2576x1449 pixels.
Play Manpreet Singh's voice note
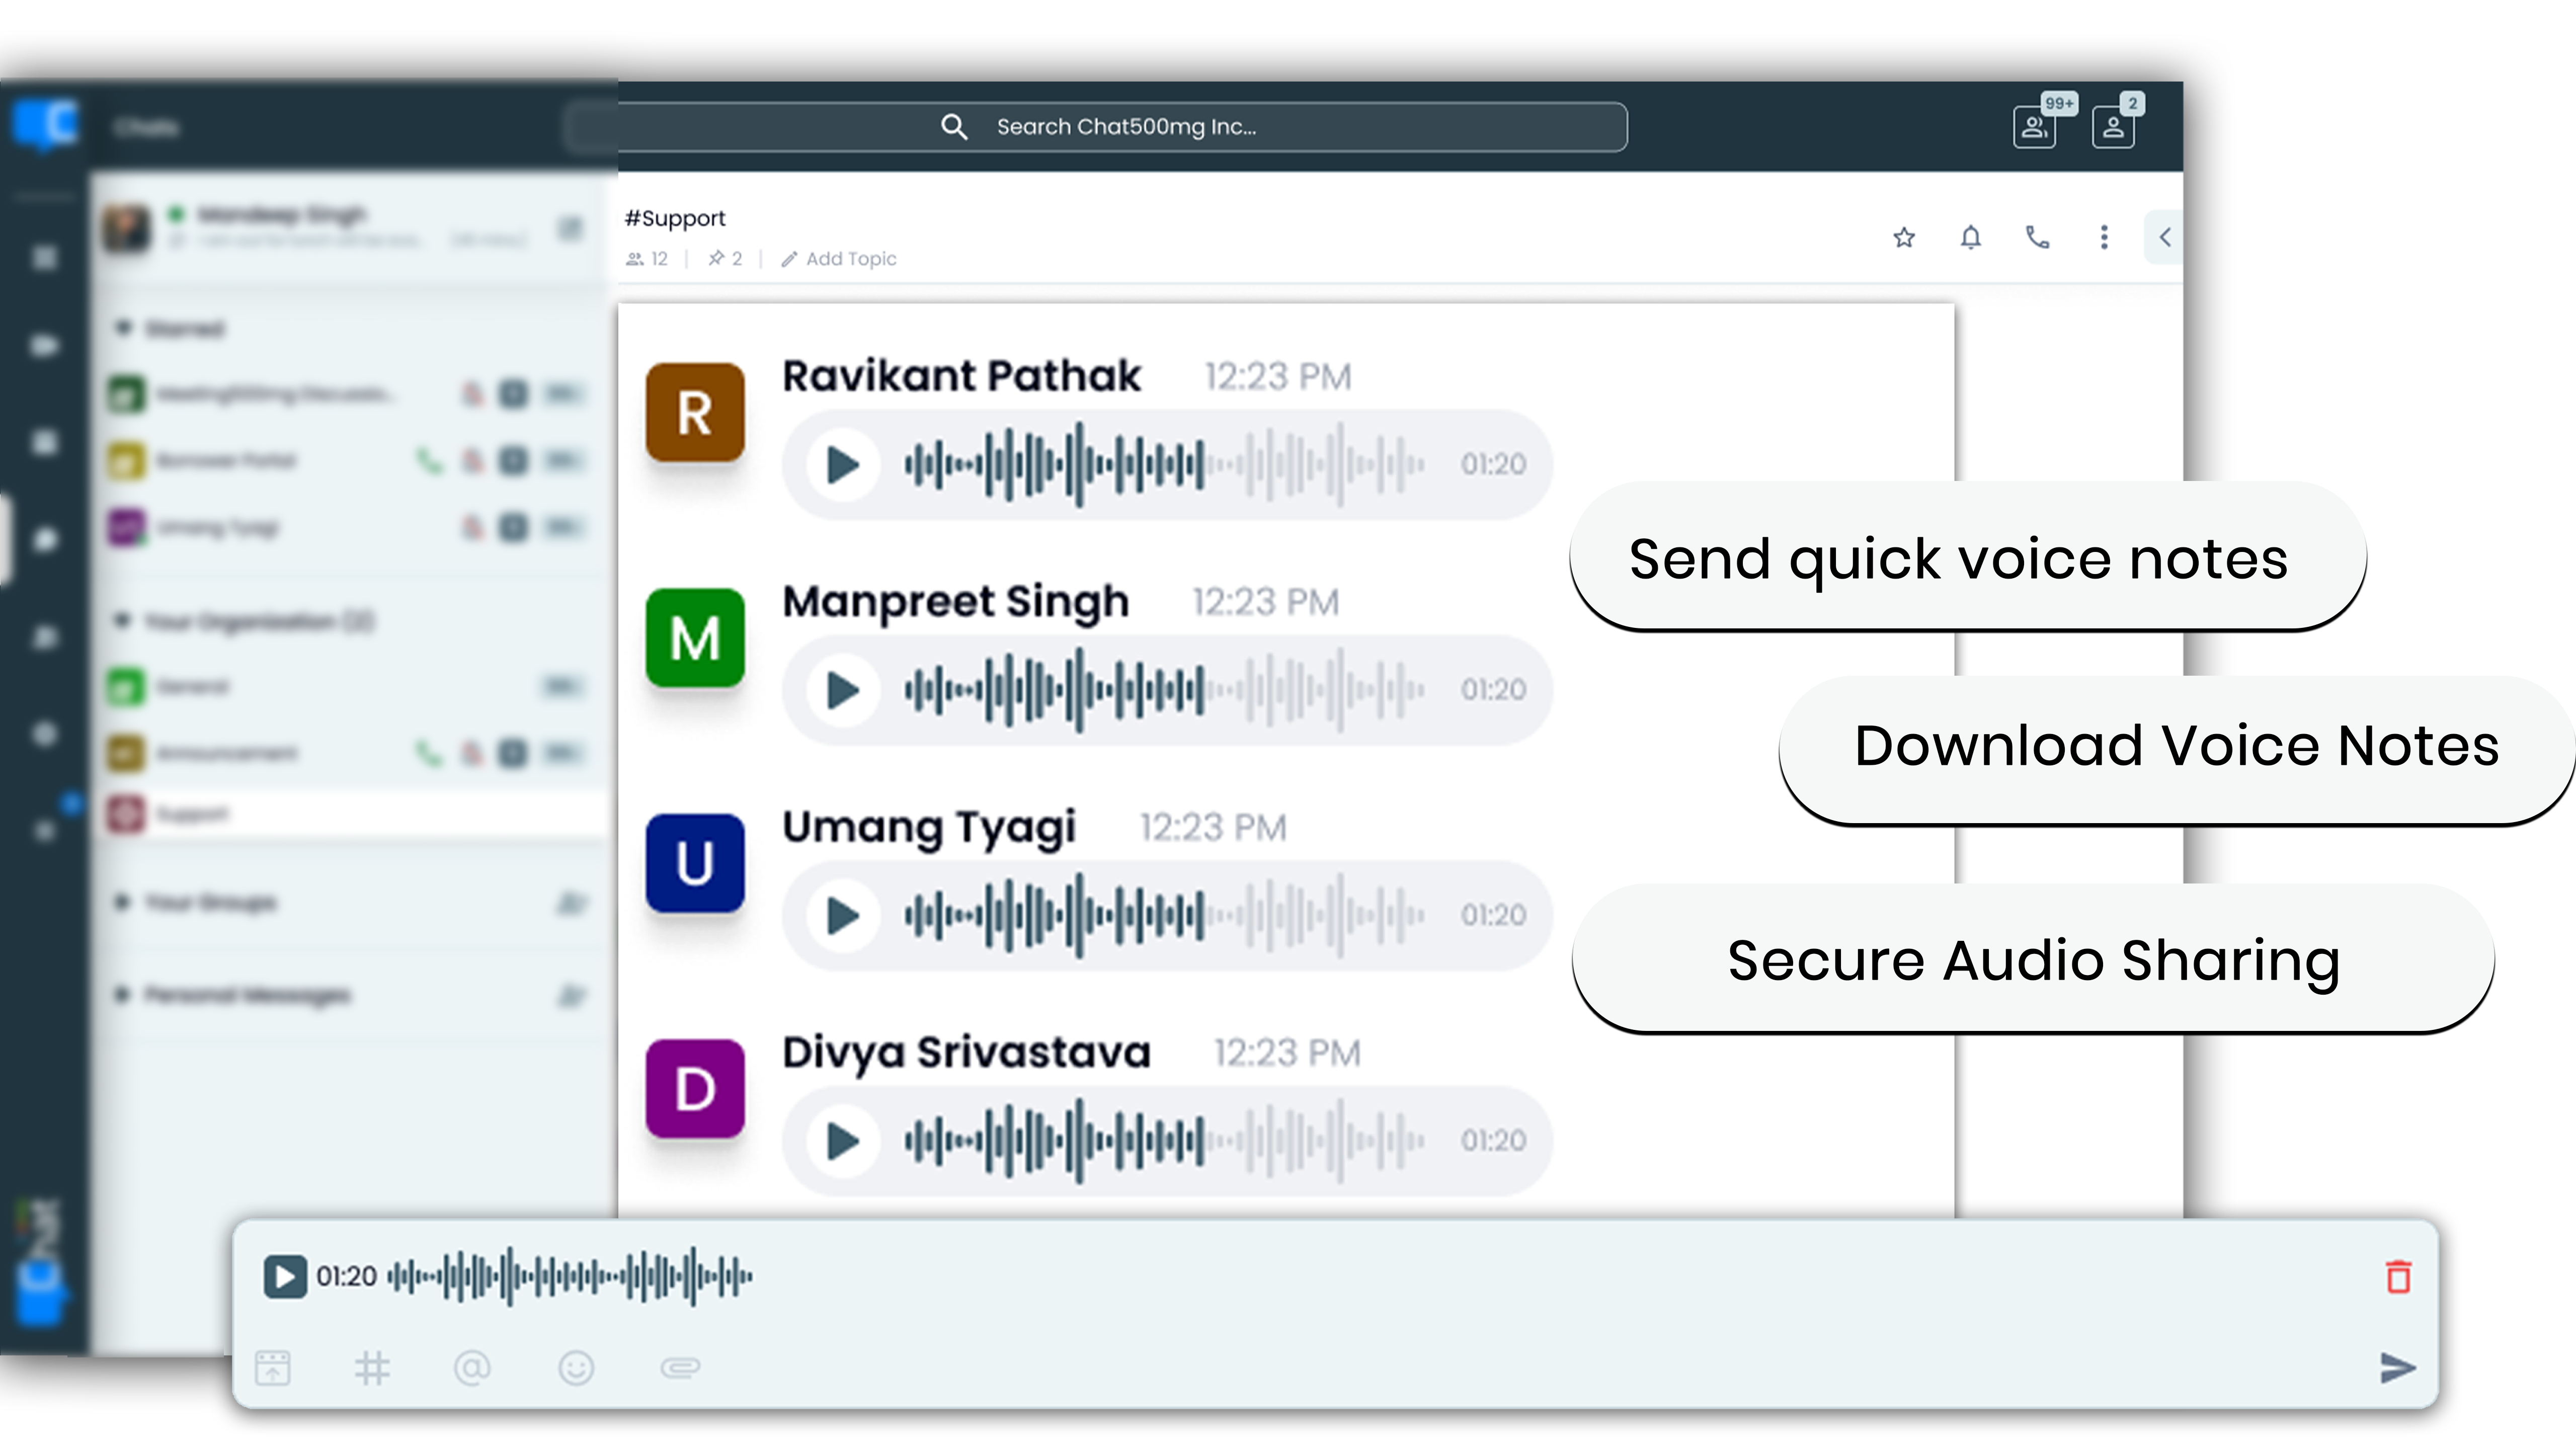coord(843,690)
